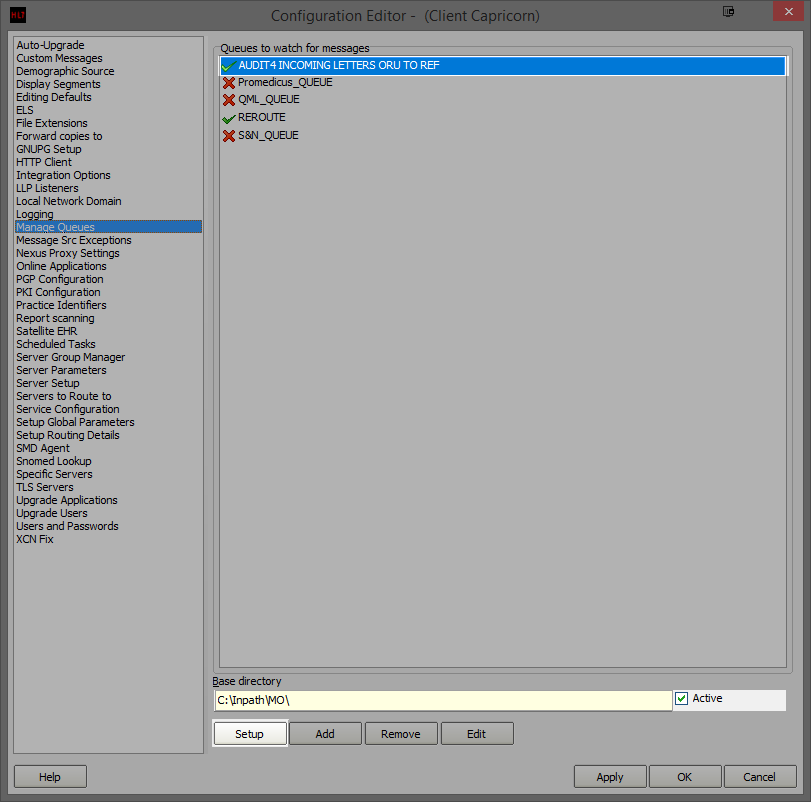Click red X icon beside S&N_QUEUE
The height and width of the screenshot is (802, 811).
pos(229,136)
